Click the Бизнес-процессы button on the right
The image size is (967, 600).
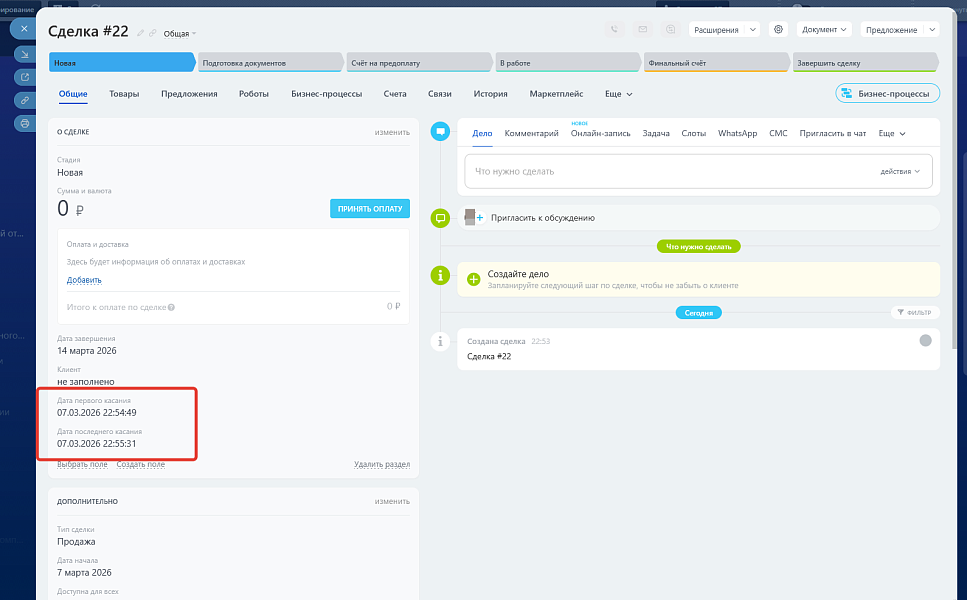pos(886,94)
